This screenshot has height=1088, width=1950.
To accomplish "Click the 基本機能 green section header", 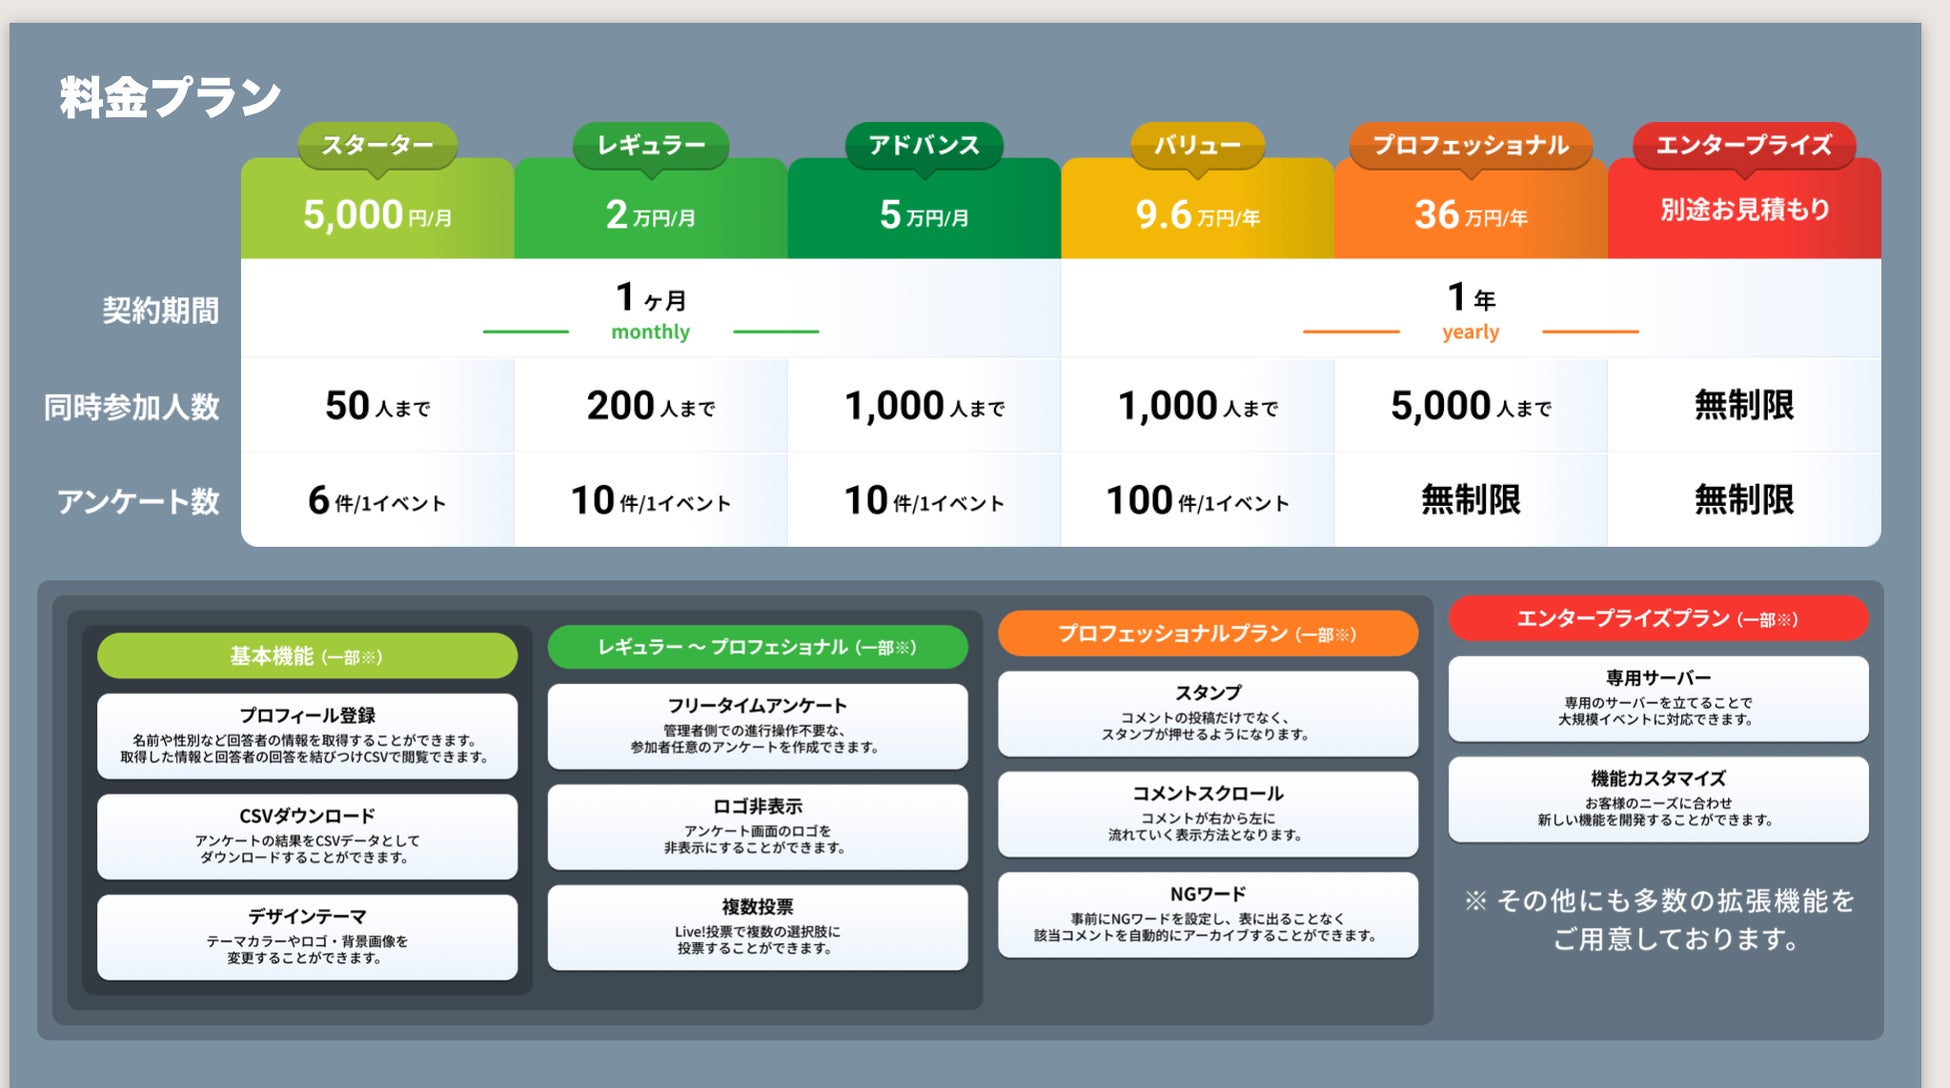I will [307, 656].
